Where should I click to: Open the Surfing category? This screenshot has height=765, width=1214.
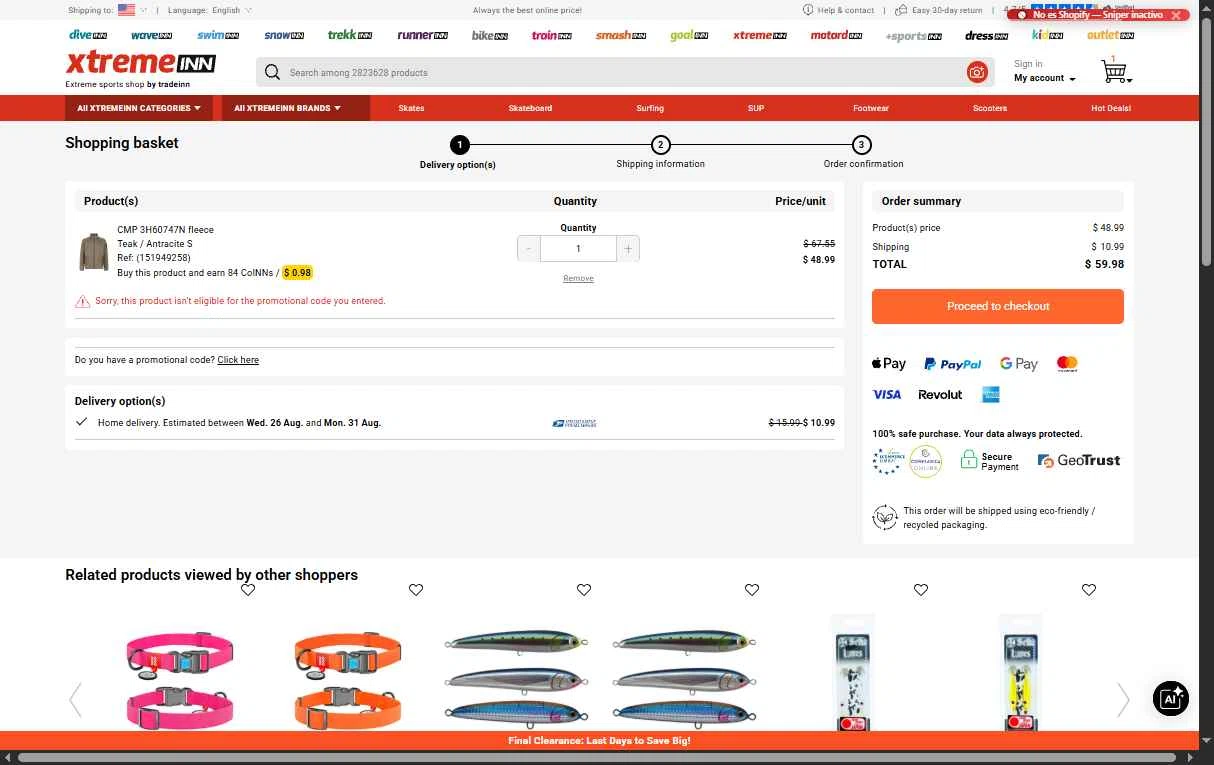(x=650, y=108)
